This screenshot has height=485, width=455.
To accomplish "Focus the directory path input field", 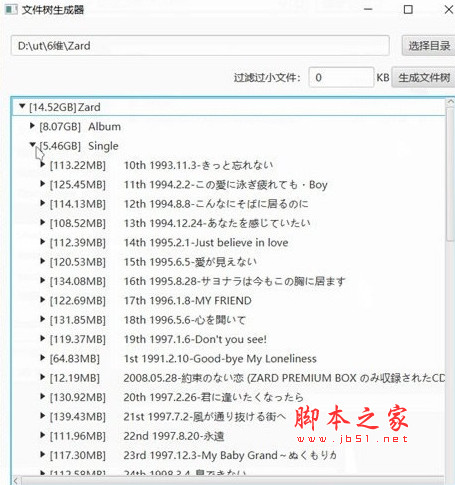I will [200, 45].
